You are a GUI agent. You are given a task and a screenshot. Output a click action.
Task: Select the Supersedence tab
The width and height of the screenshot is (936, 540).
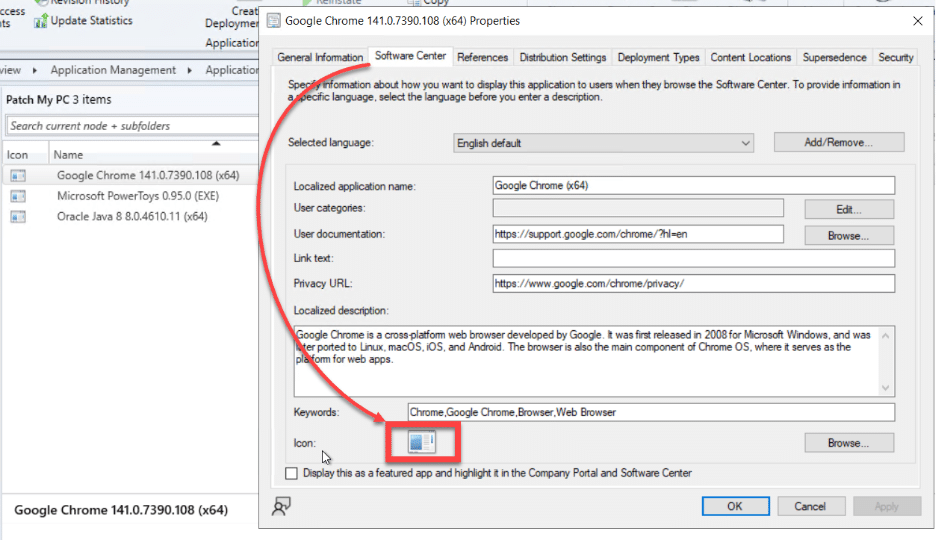(x=834, y=58)
